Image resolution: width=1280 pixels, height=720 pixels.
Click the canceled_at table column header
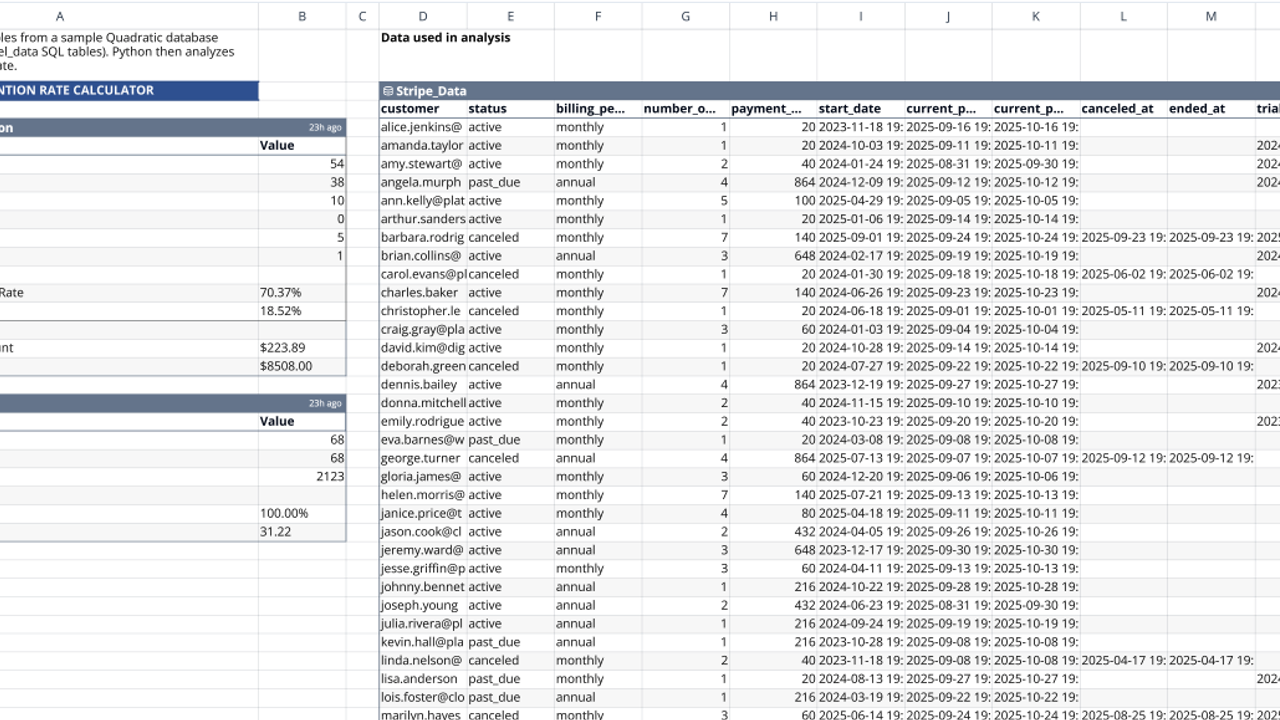[x=1123, y=109]
